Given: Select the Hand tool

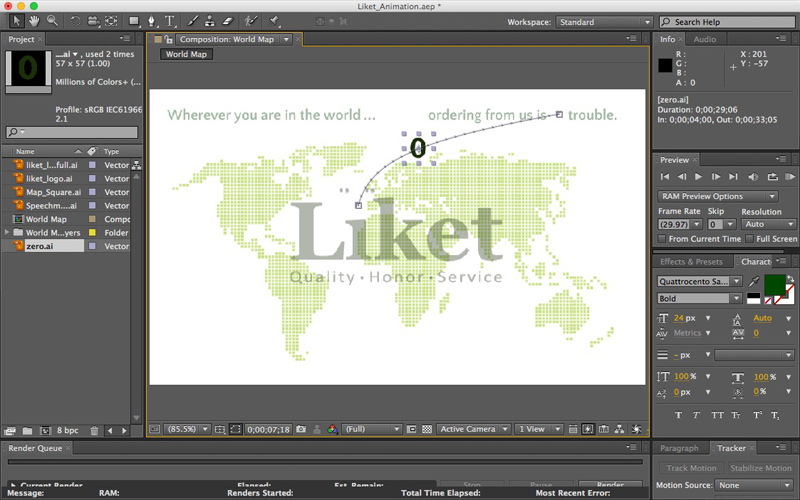Looking at the screenshot, I should [x=34, y=21].
